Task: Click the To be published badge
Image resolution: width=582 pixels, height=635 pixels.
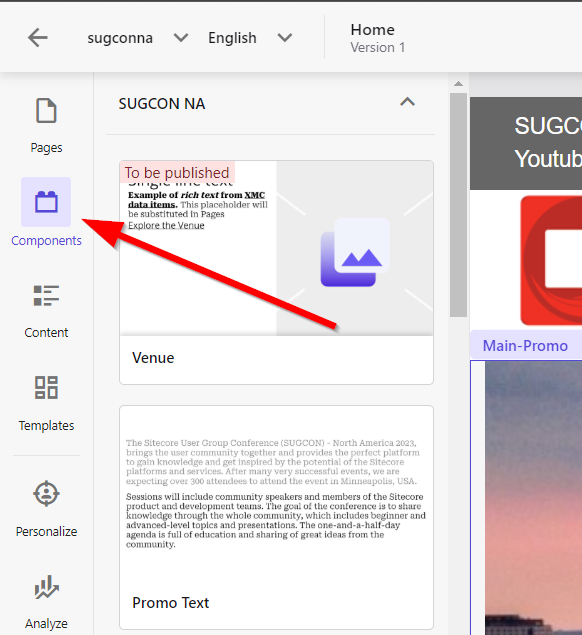Action: click(177, 173)
